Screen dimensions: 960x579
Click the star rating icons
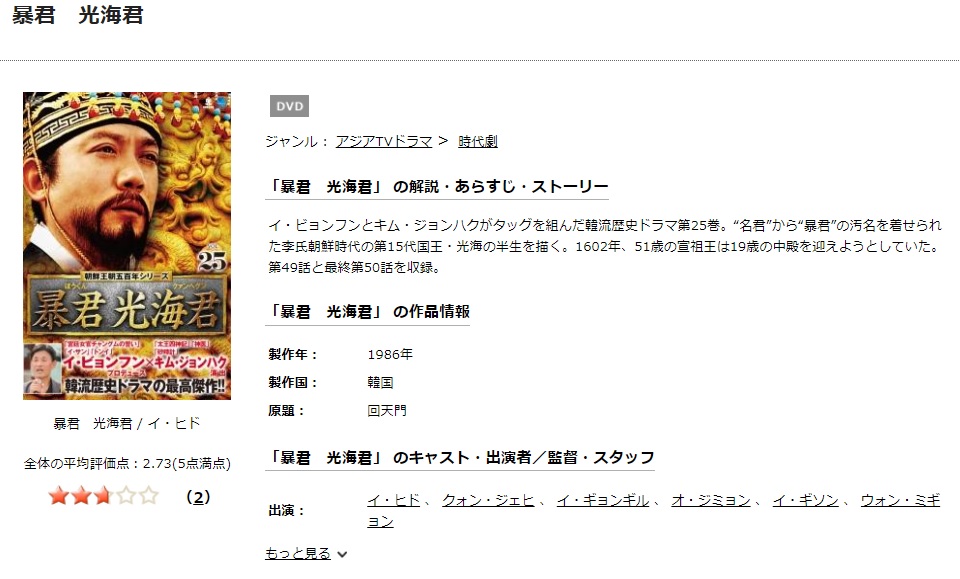coord(103,496)
